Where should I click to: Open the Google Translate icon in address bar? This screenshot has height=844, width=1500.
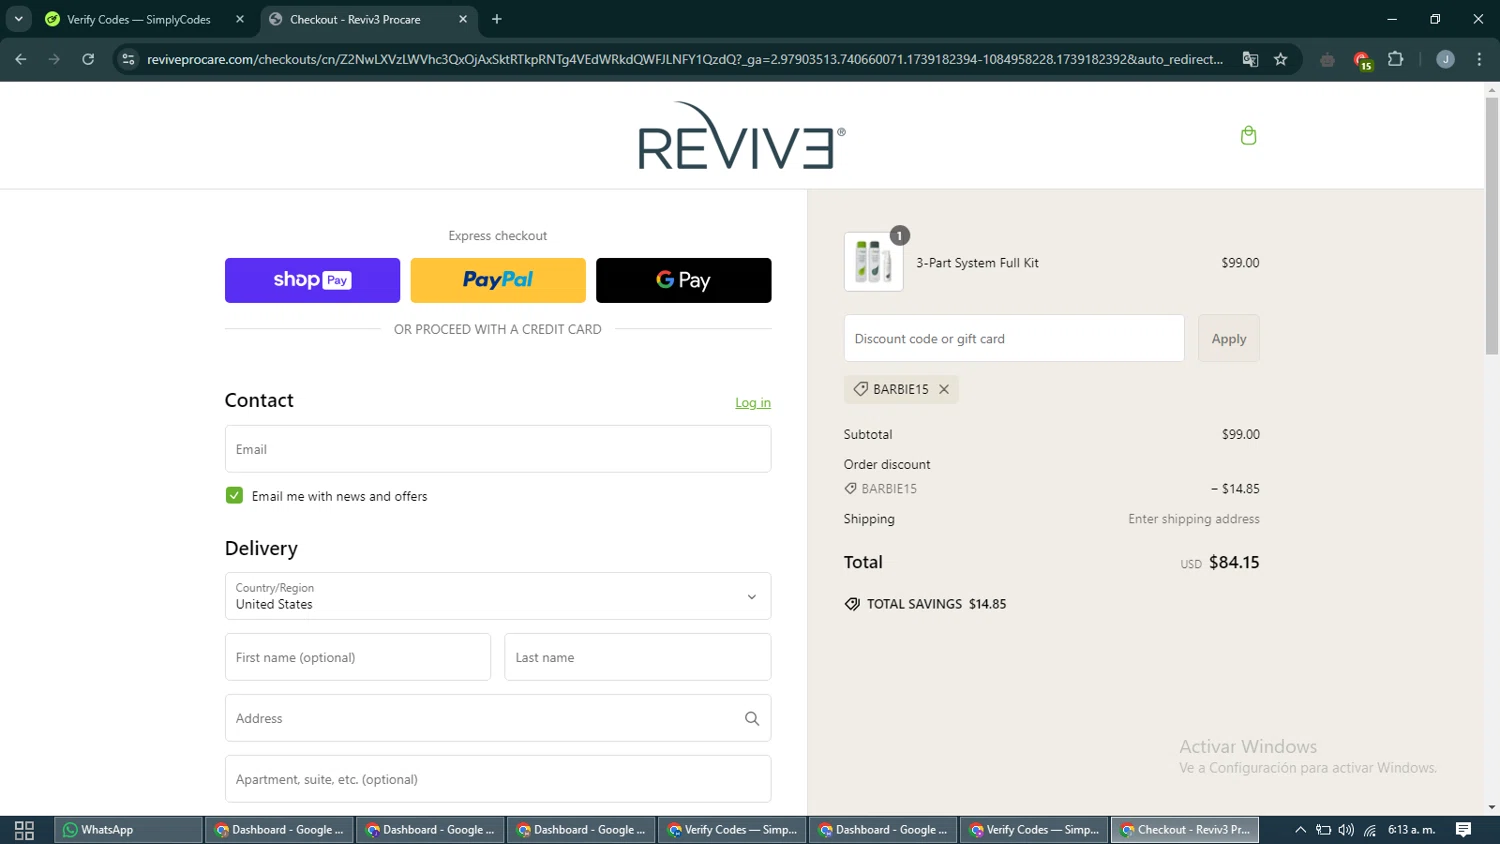click(1250, 59)
